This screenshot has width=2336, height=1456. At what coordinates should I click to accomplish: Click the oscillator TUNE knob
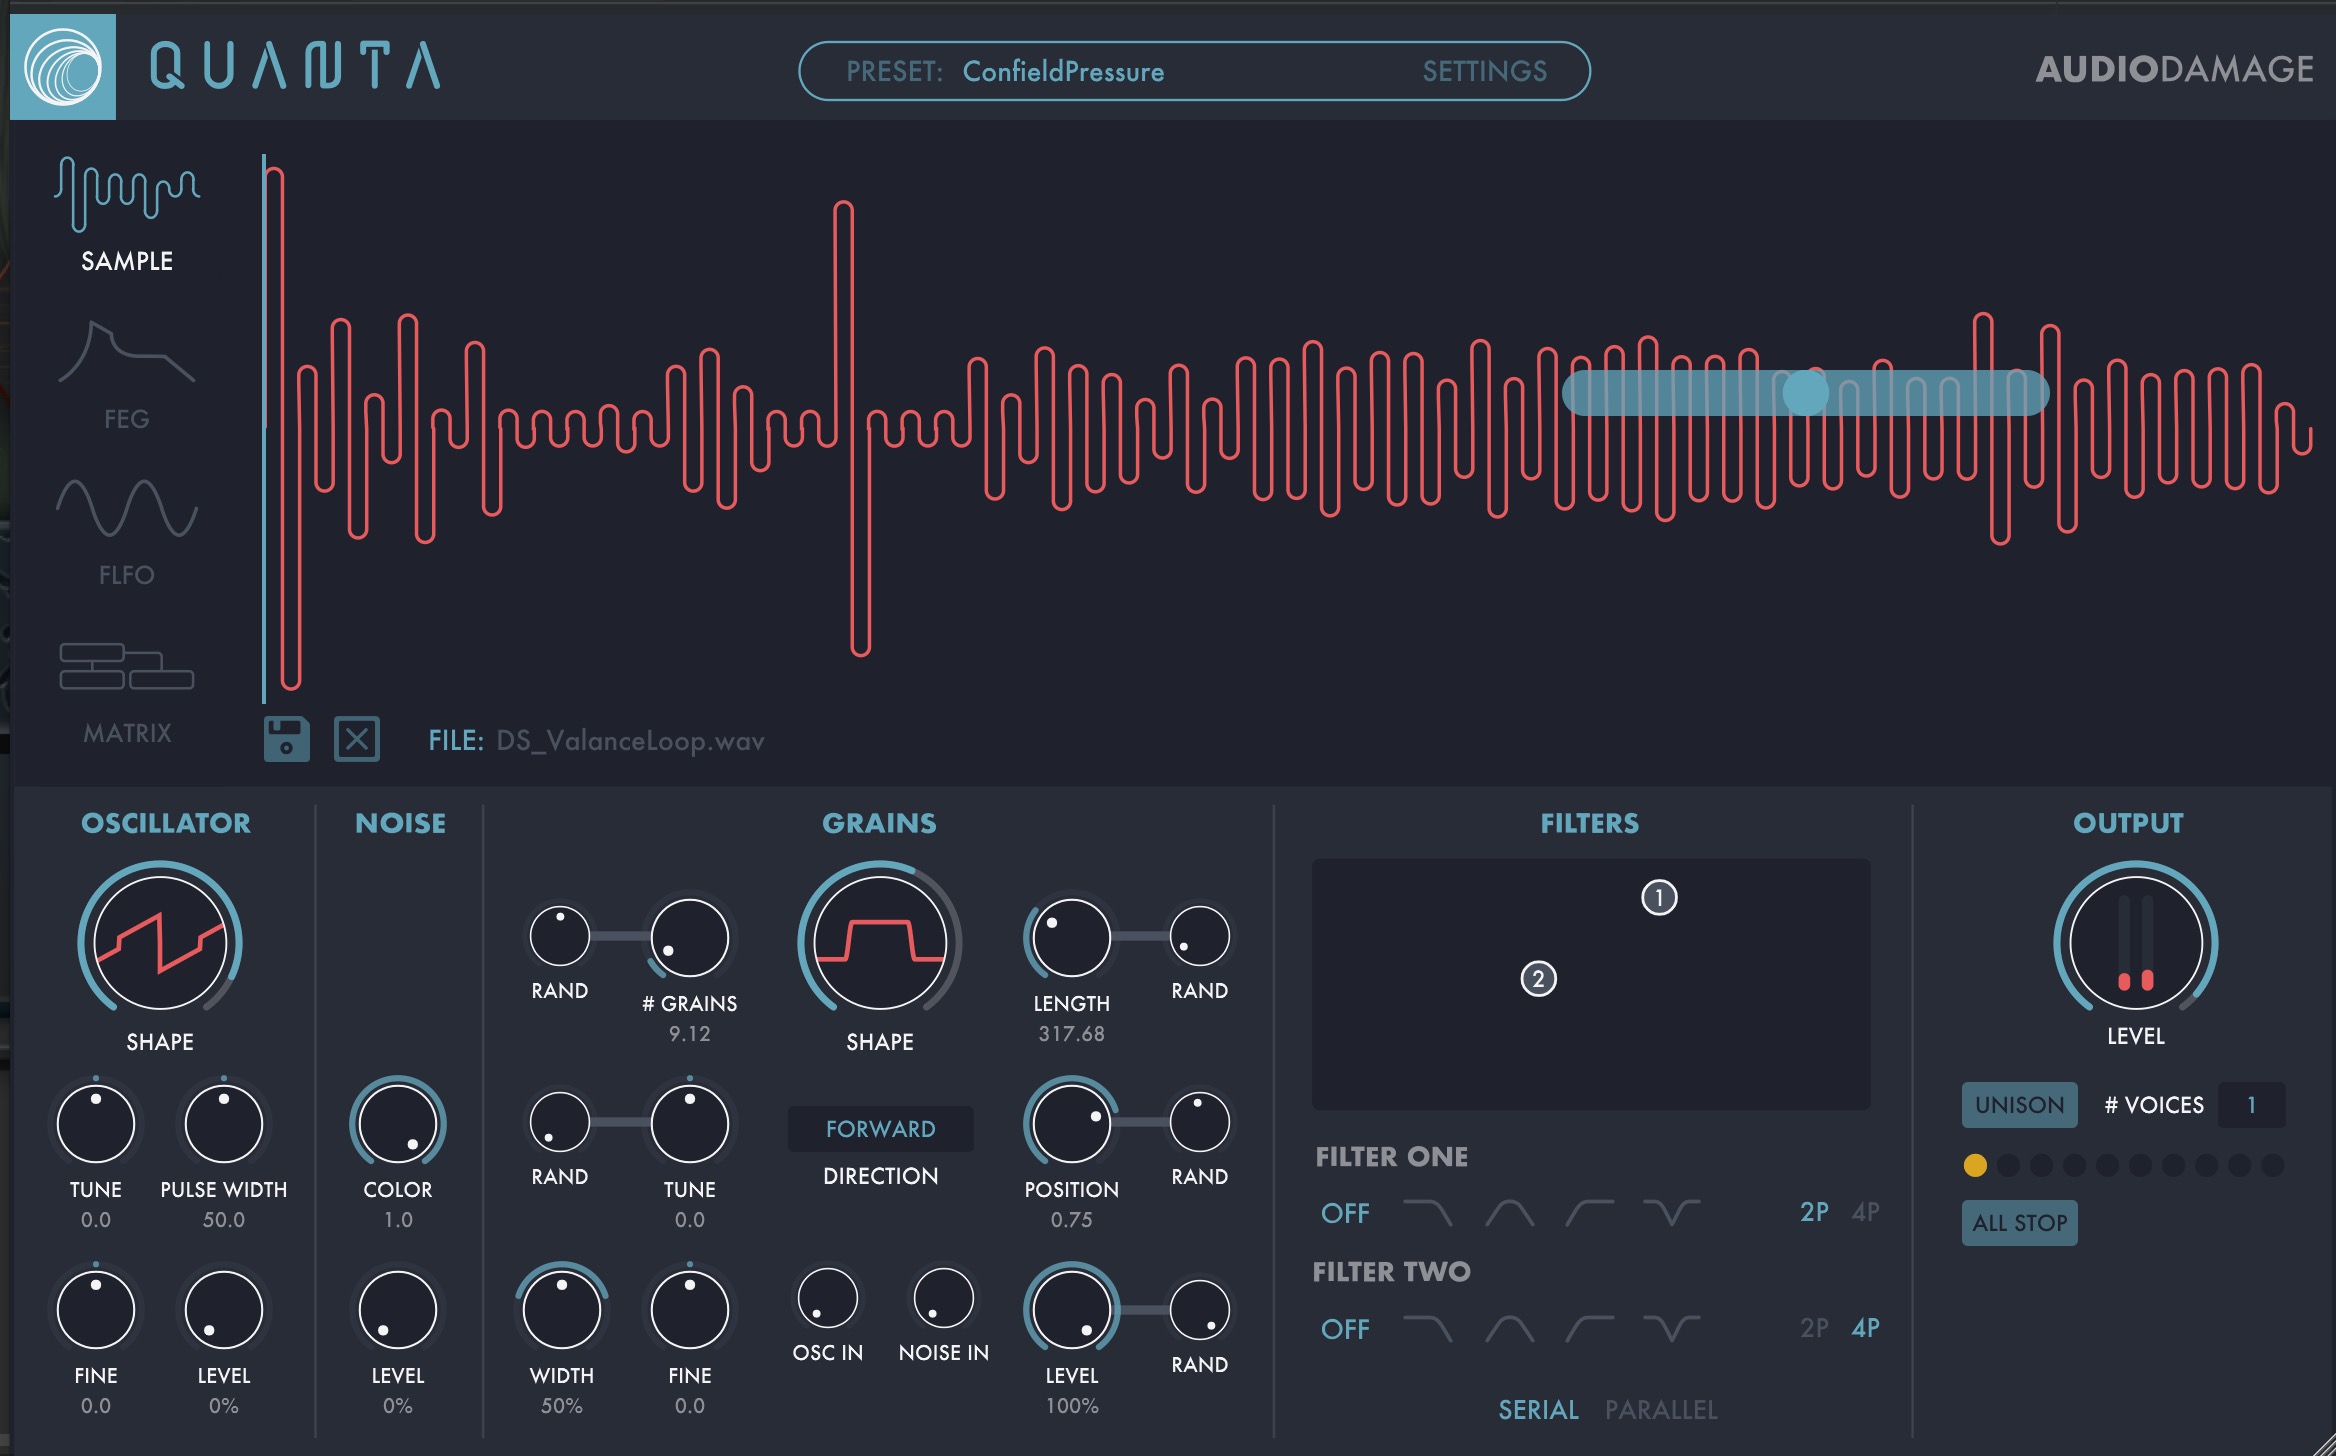tap(96, 1124)
